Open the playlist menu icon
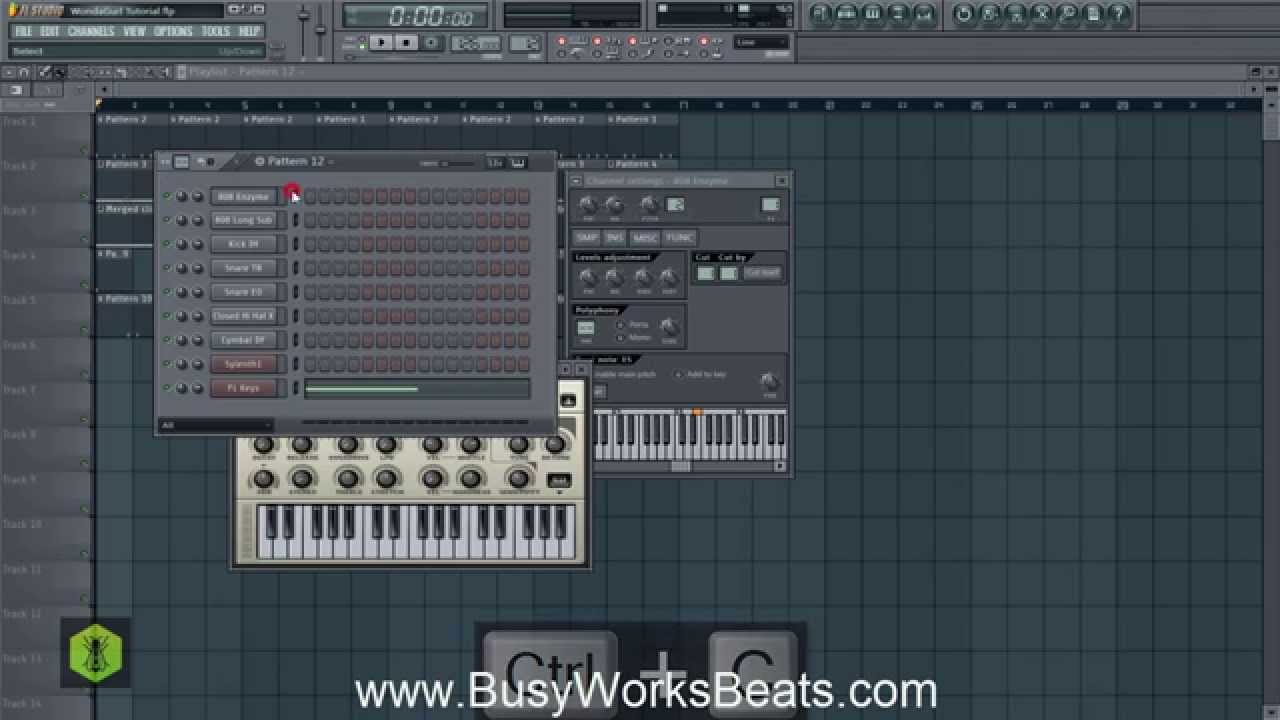The height and width of the screenshot is (720, 1280). (x=8, y=72)
